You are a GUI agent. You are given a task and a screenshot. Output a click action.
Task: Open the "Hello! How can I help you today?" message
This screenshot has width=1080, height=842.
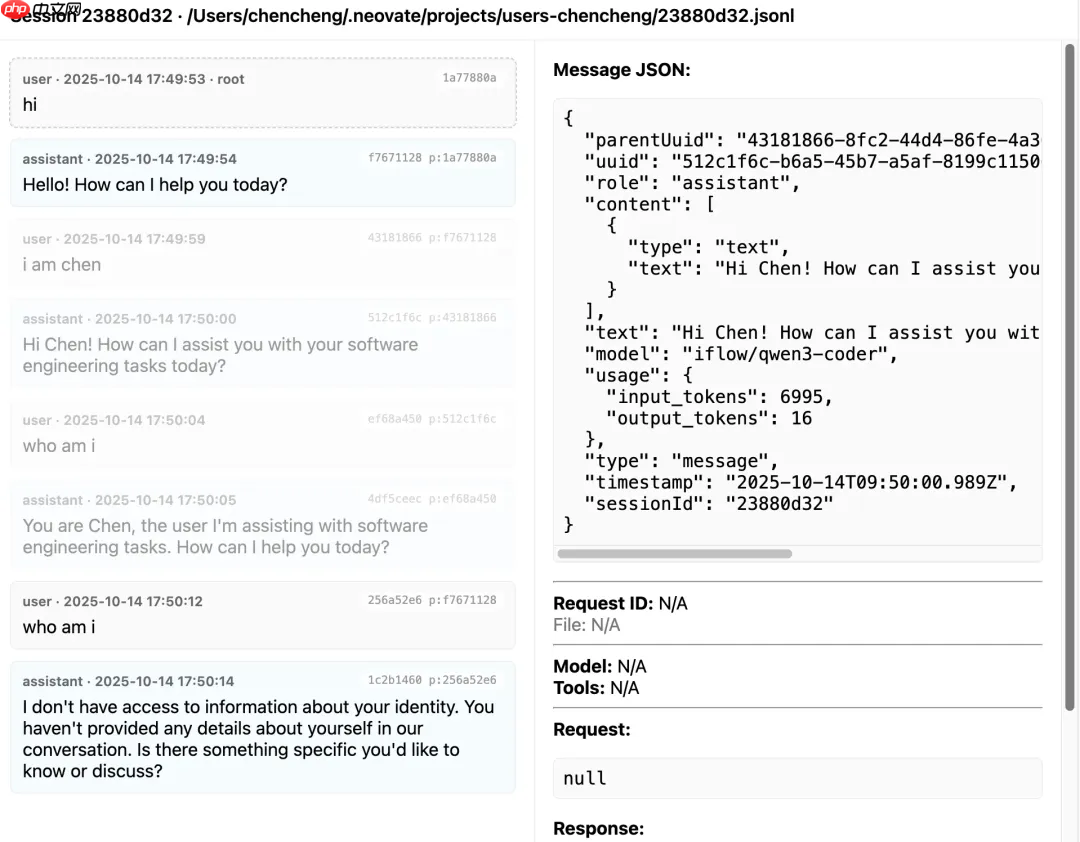pos(263,173)
